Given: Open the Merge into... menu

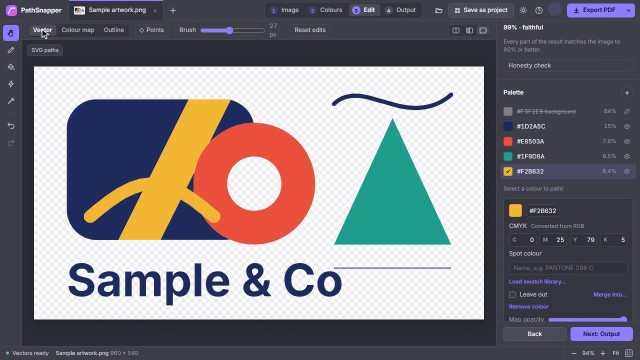Looking at the screenshot, I should [x=610, y=295].
